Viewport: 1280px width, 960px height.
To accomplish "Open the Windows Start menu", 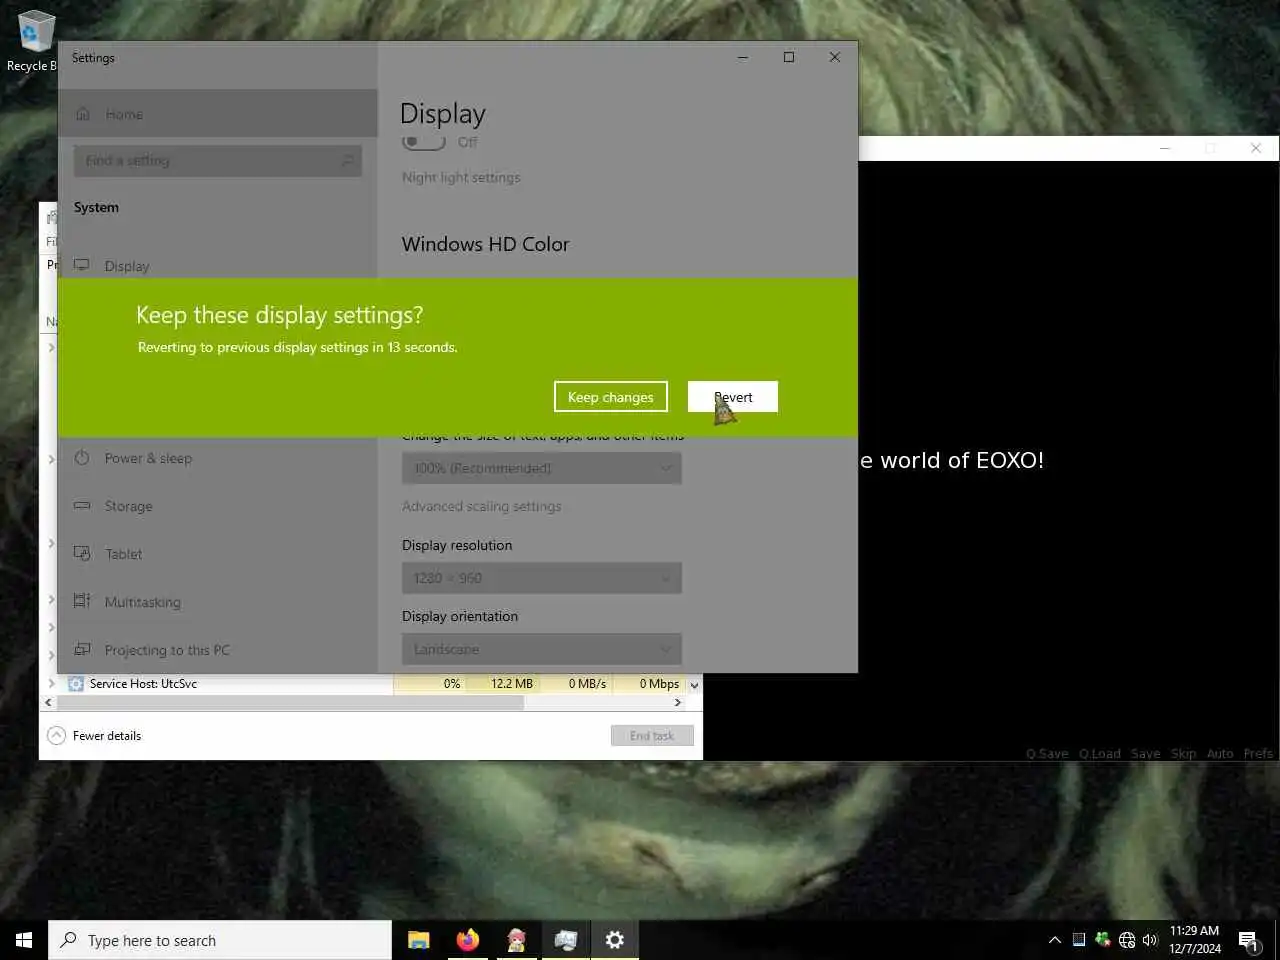I will pos(24,940).
